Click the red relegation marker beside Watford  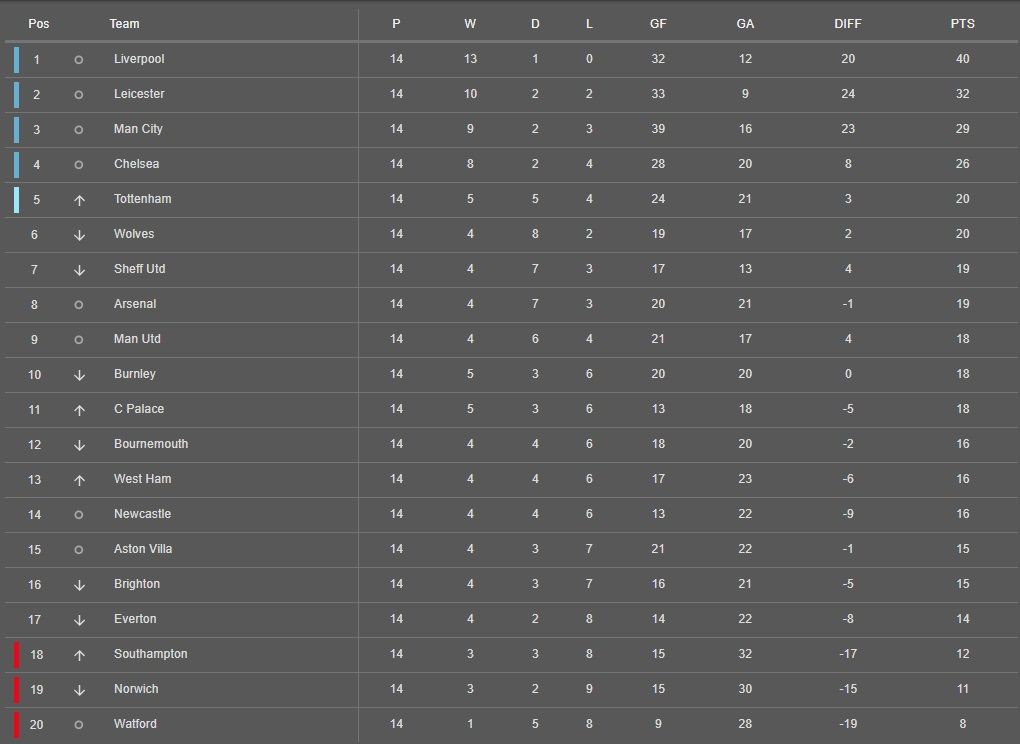click(x=16, y=725)
